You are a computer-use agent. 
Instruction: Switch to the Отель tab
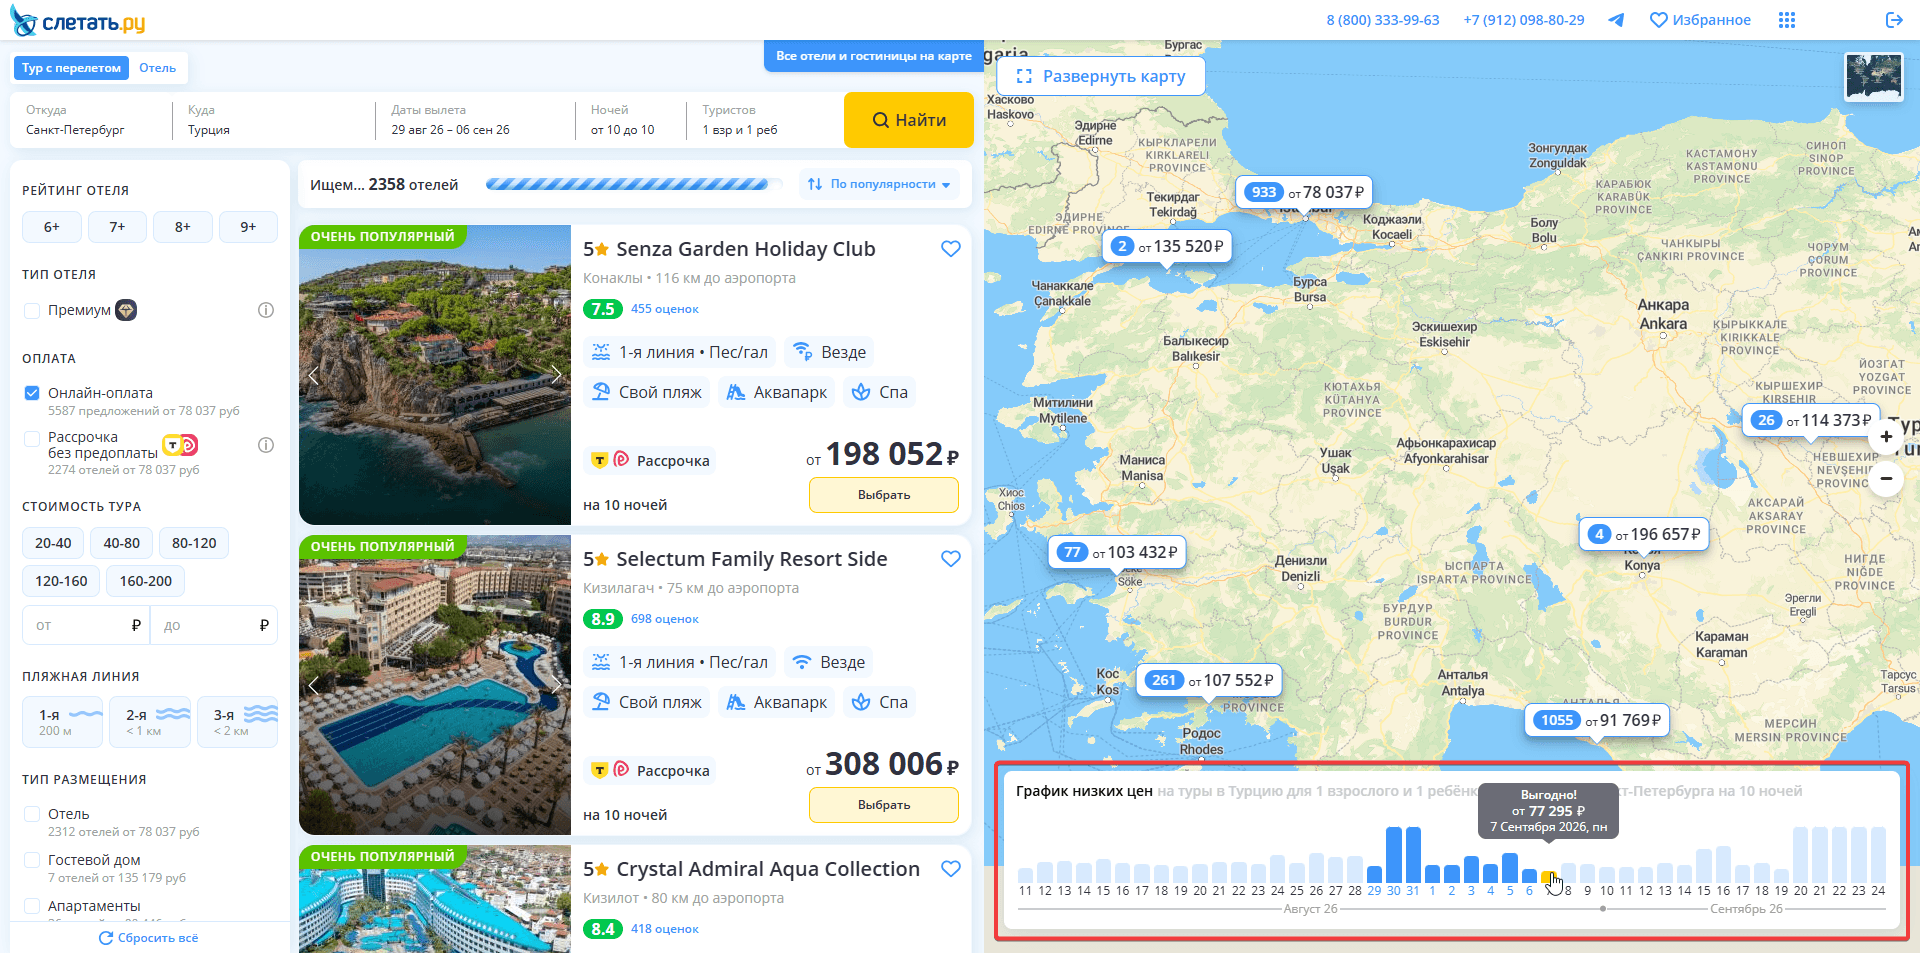tap(157, 68)
